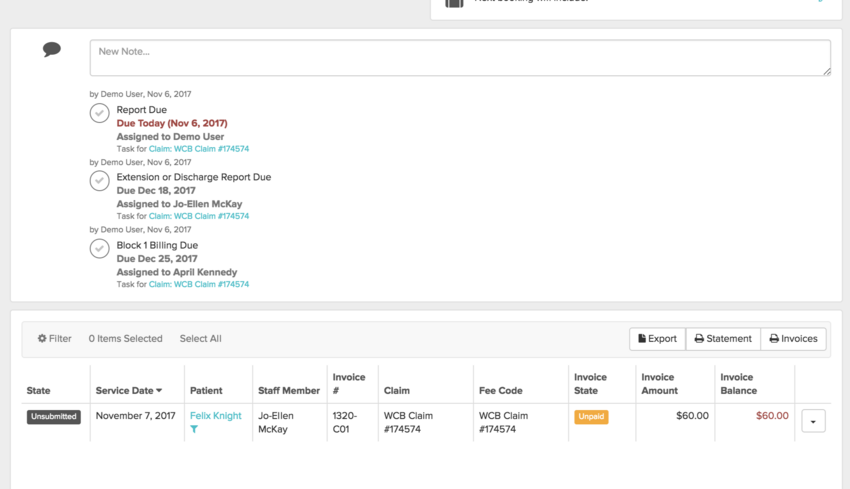
Task: Click the filter funnel icon under Felix Knight
Action: pos(194,429)
